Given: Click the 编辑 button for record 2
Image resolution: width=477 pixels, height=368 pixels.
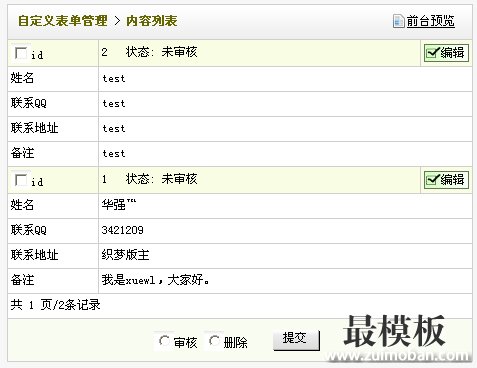Looking at the screenshot, I should [446, 53].
